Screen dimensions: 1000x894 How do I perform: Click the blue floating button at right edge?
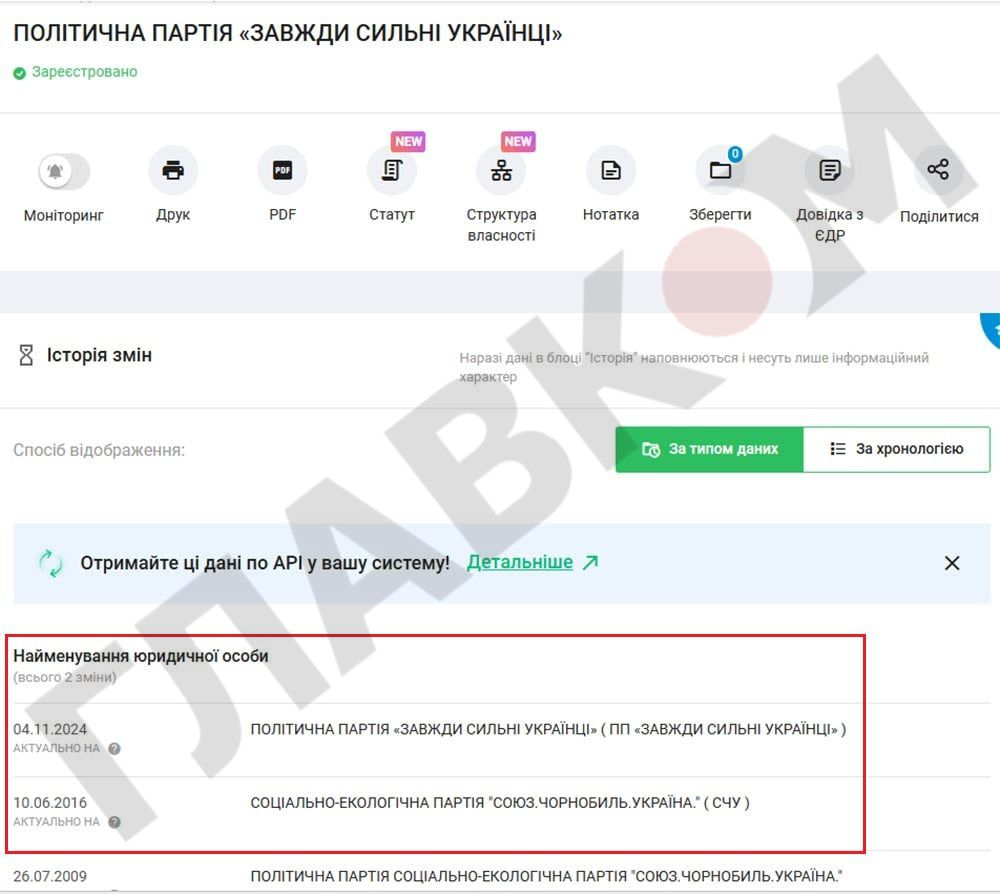tap(990, 328)
